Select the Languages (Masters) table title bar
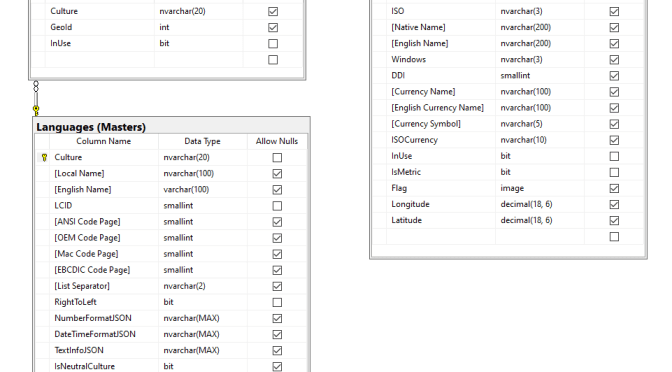This screenshot has width=672, height=372. (171, 127)
